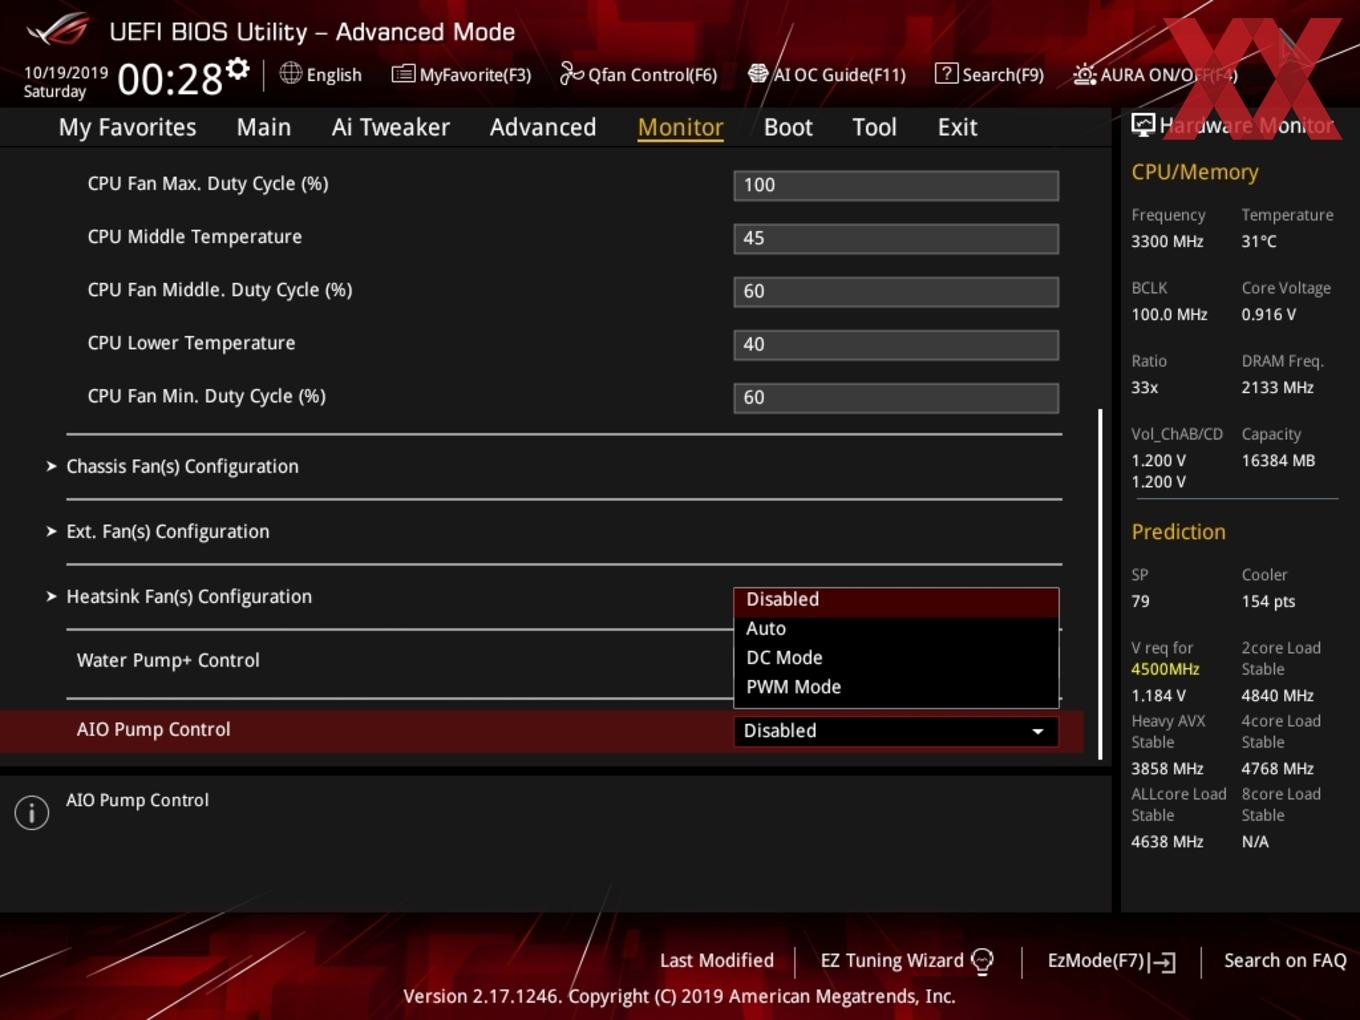
Task: Choose Auto in the dropdown list
Action: 896,629
